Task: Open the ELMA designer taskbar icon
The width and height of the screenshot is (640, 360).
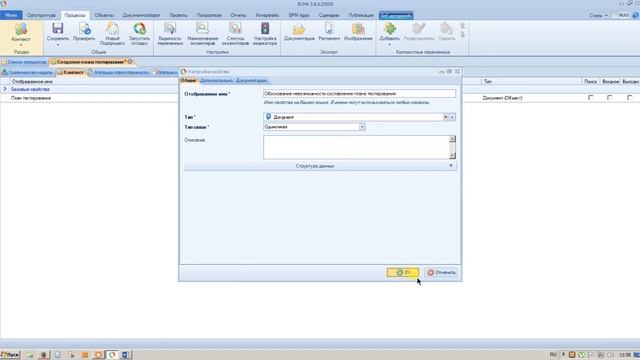Action: pos(112,355)
